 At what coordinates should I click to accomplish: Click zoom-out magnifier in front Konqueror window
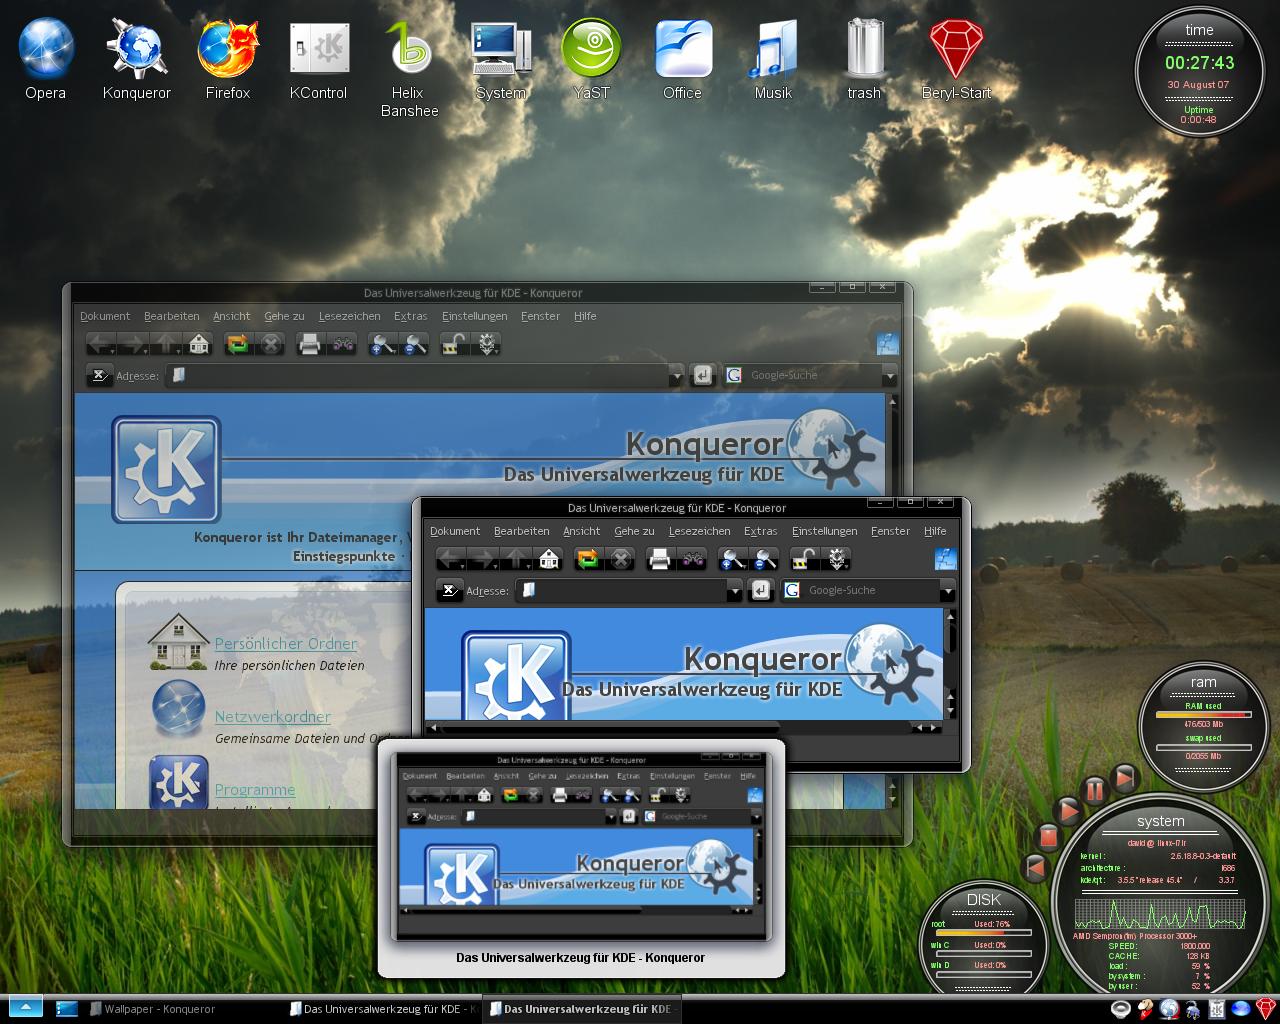coord(765,559)
